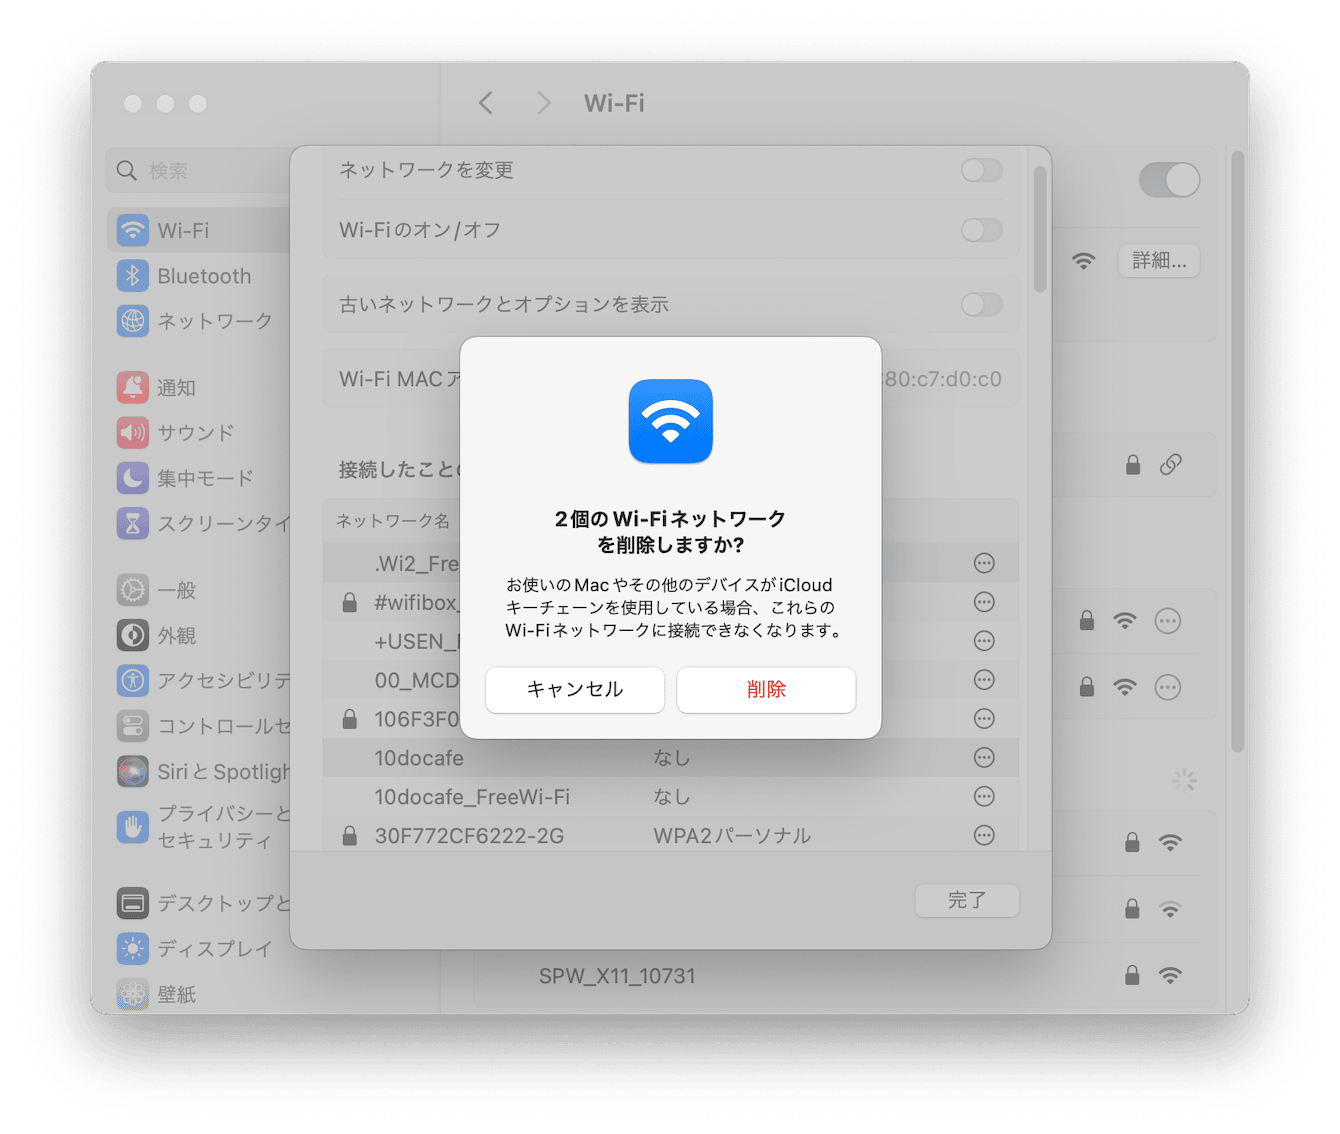This screenshot has height=1134, width=1340.
Task: Select the 10docafe network row
Action: (x=670, y=758)
